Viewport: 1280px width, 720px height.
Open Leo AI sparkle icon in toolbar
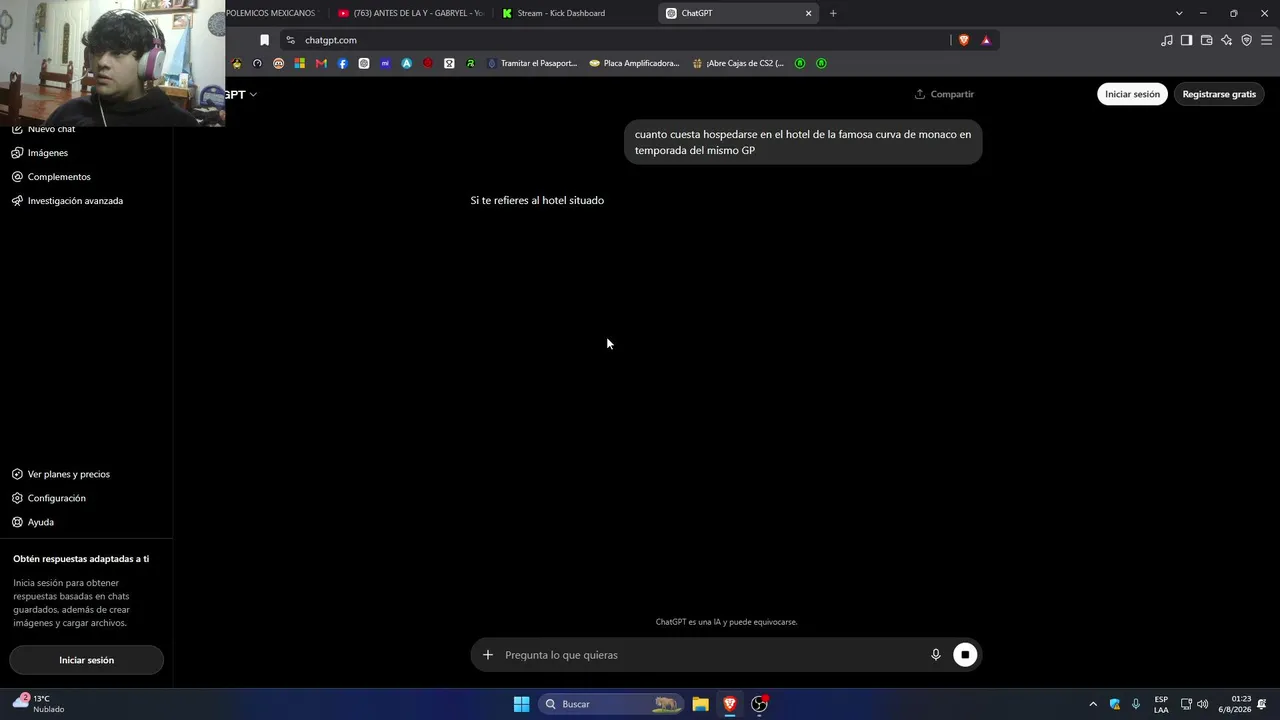pyautogui.click(x=1226, y=40)
